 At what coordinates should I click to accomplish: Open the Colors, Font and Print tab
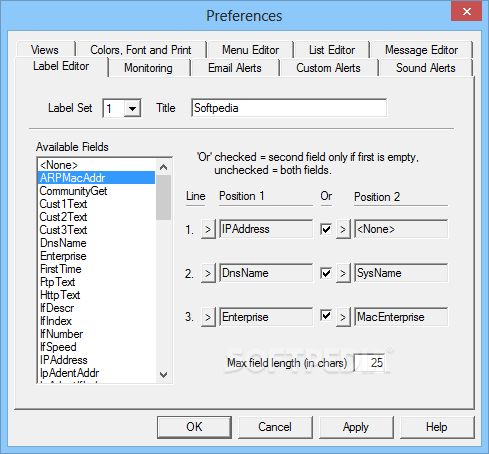point(141,50)
